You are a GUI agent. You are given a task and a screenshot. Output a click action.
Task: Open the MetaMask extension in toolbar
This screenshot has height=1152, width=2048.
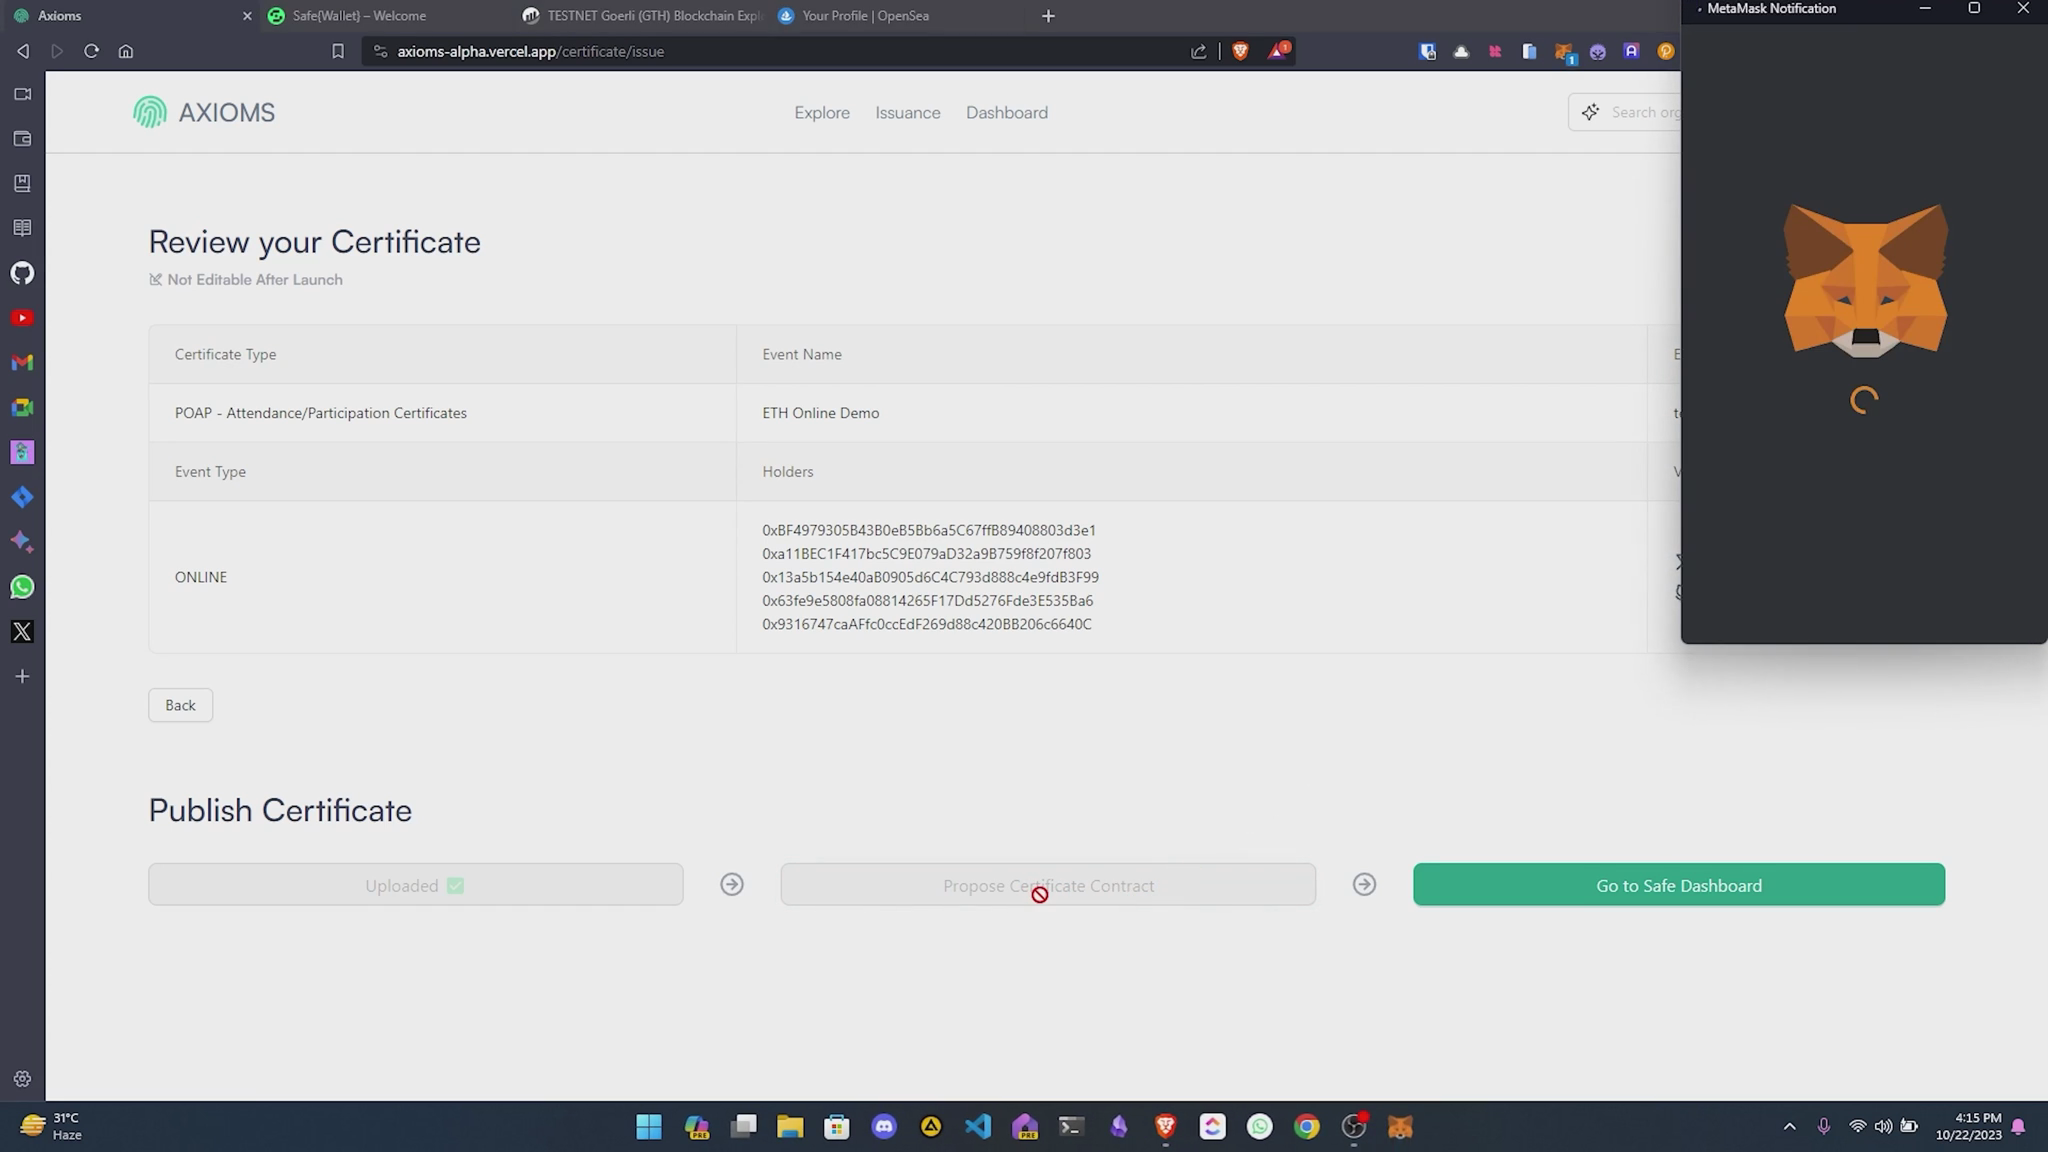point(1564,52)
